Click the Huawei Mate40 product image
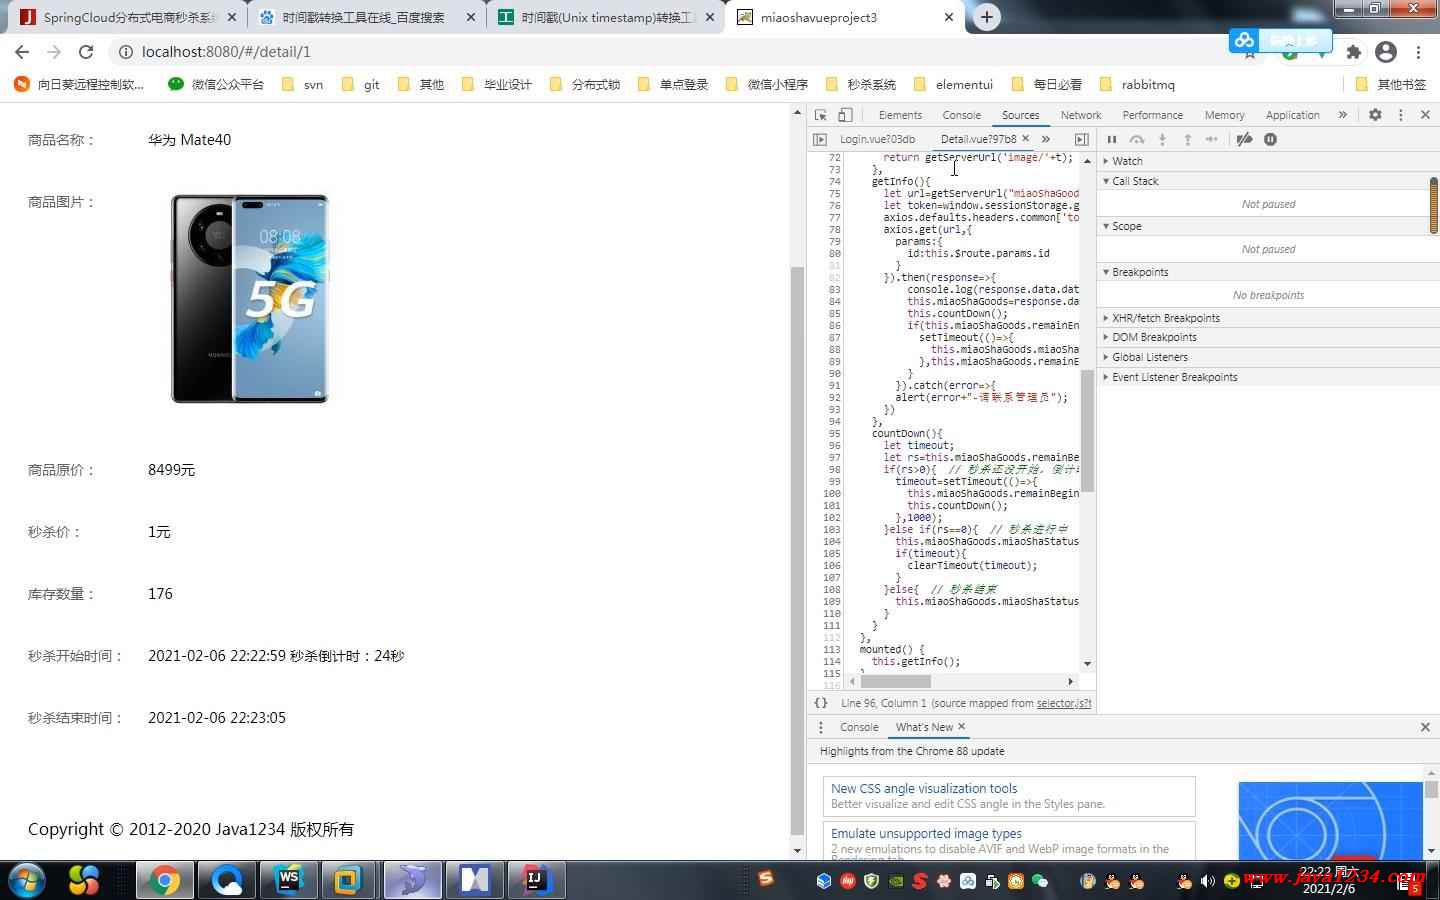1440x900 pixels. pyautogui.click(x=250, y=299)
